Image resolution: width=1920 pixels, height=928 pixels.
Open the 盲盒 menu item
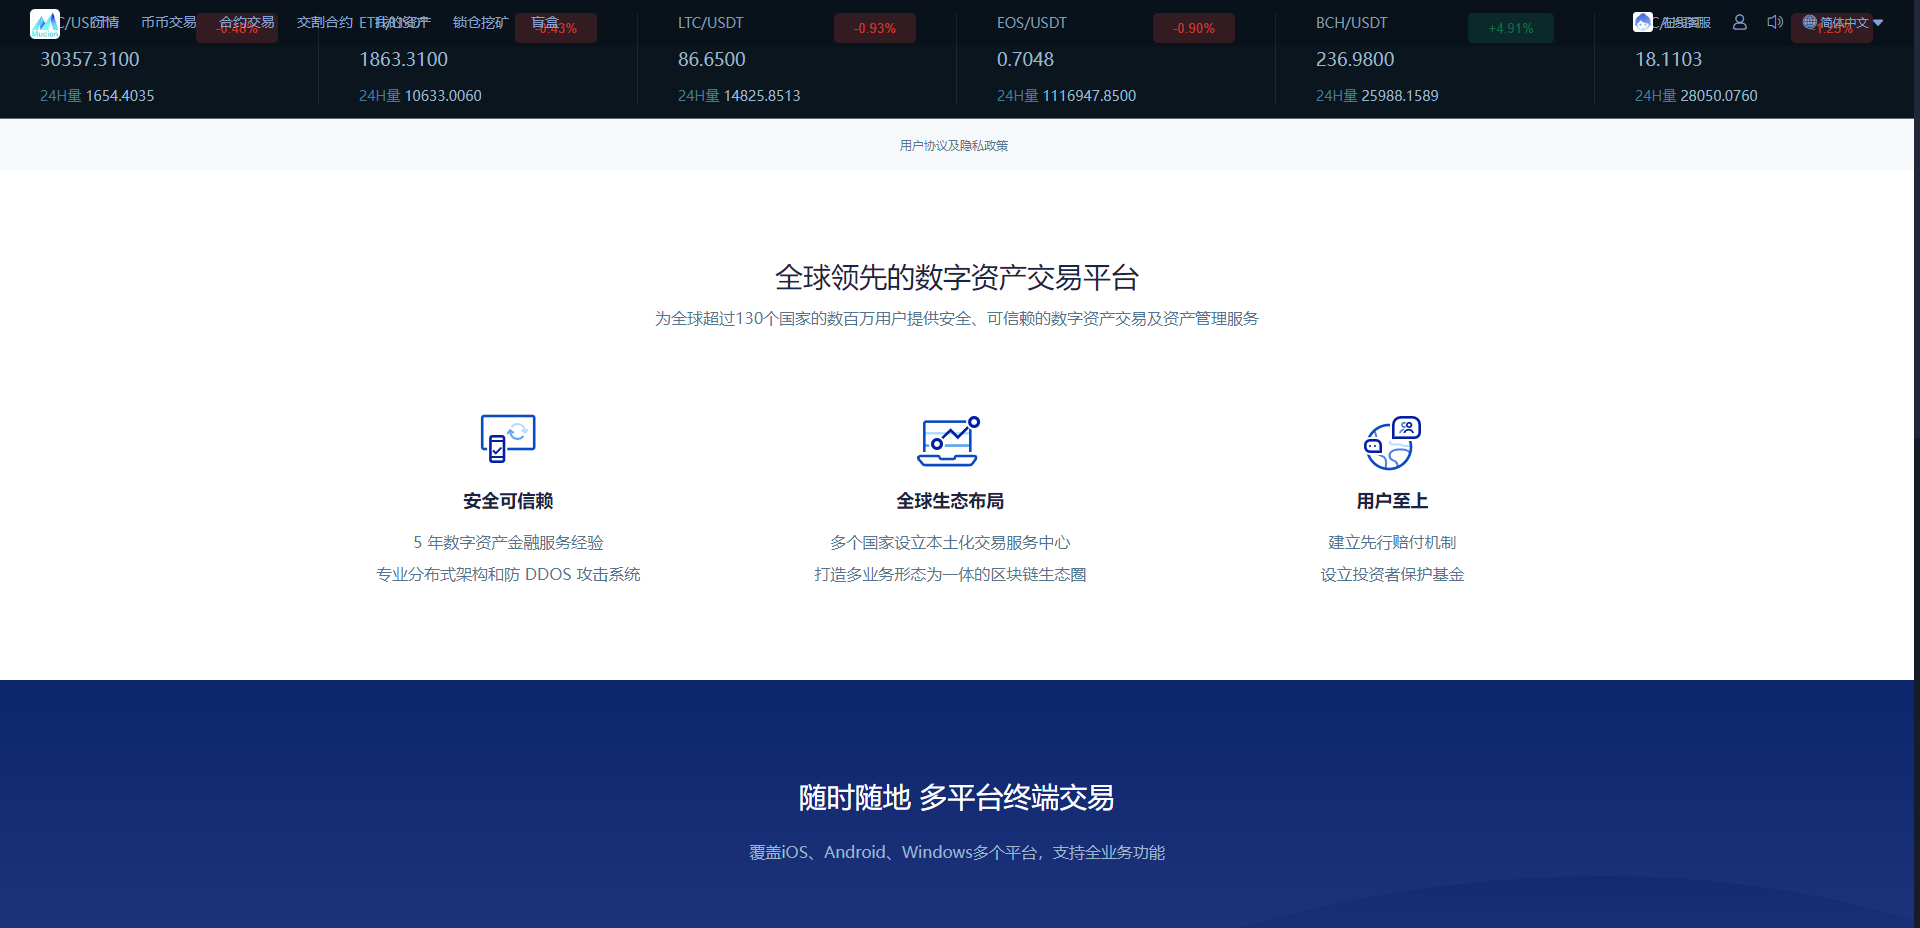coord(545,22)
